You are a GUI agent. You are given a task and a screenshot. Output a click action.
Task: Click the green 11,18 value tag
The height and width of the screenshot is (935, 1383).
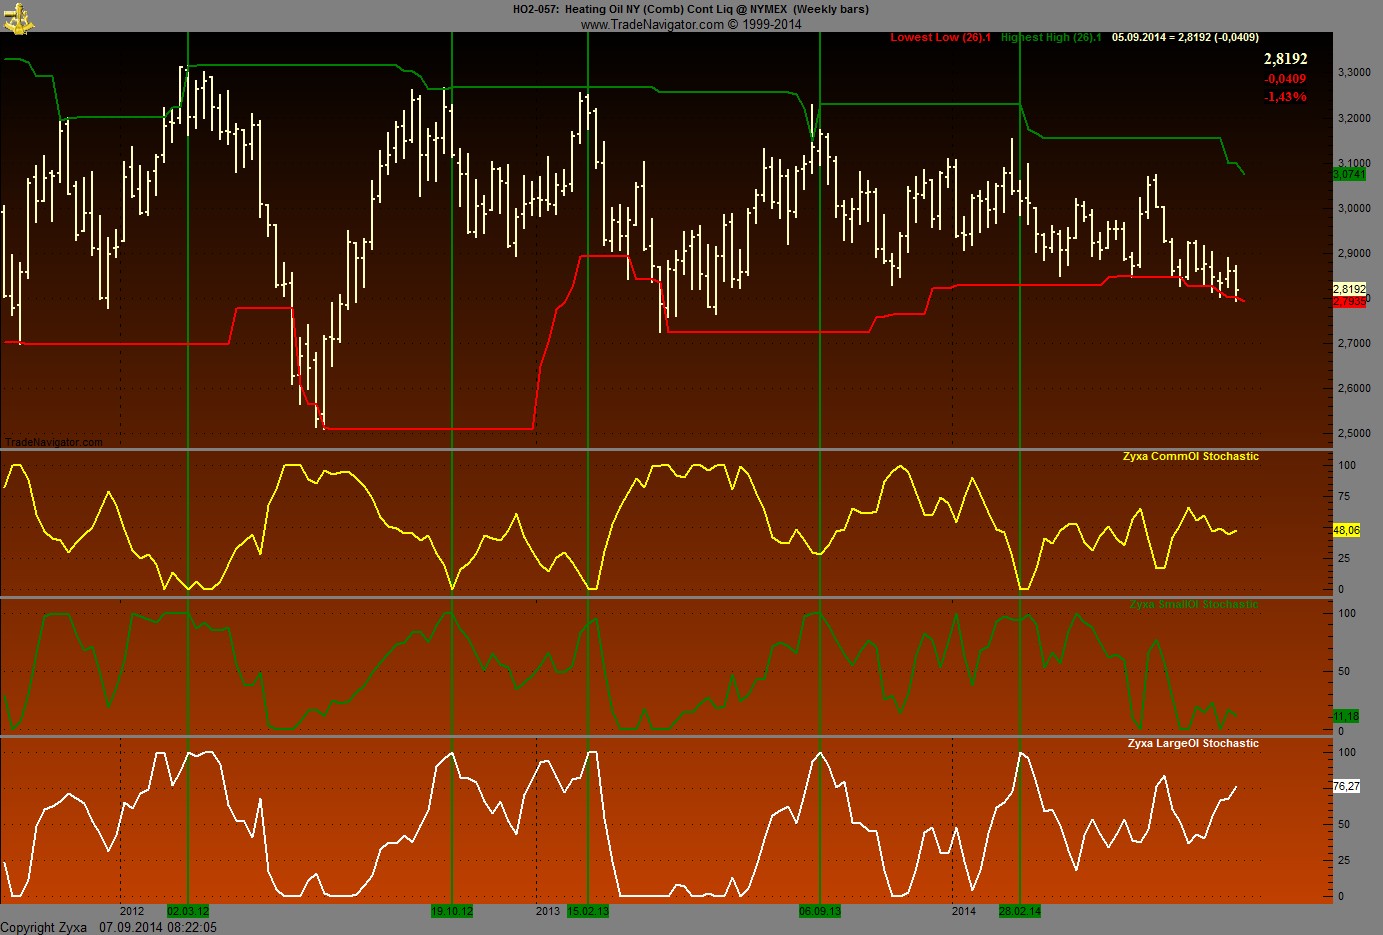click(1346, 716)
